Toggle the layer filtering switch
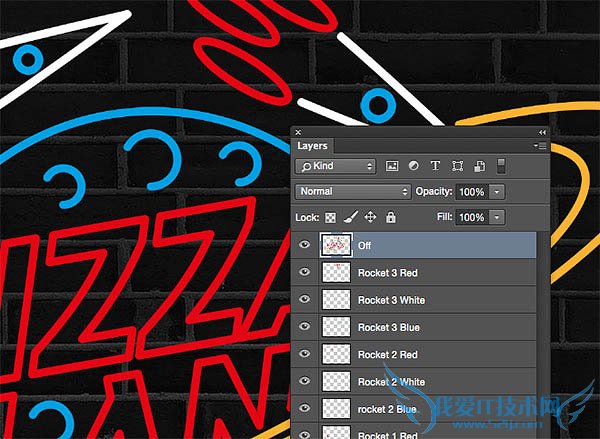600x439 pixels. tap(501, 166)
